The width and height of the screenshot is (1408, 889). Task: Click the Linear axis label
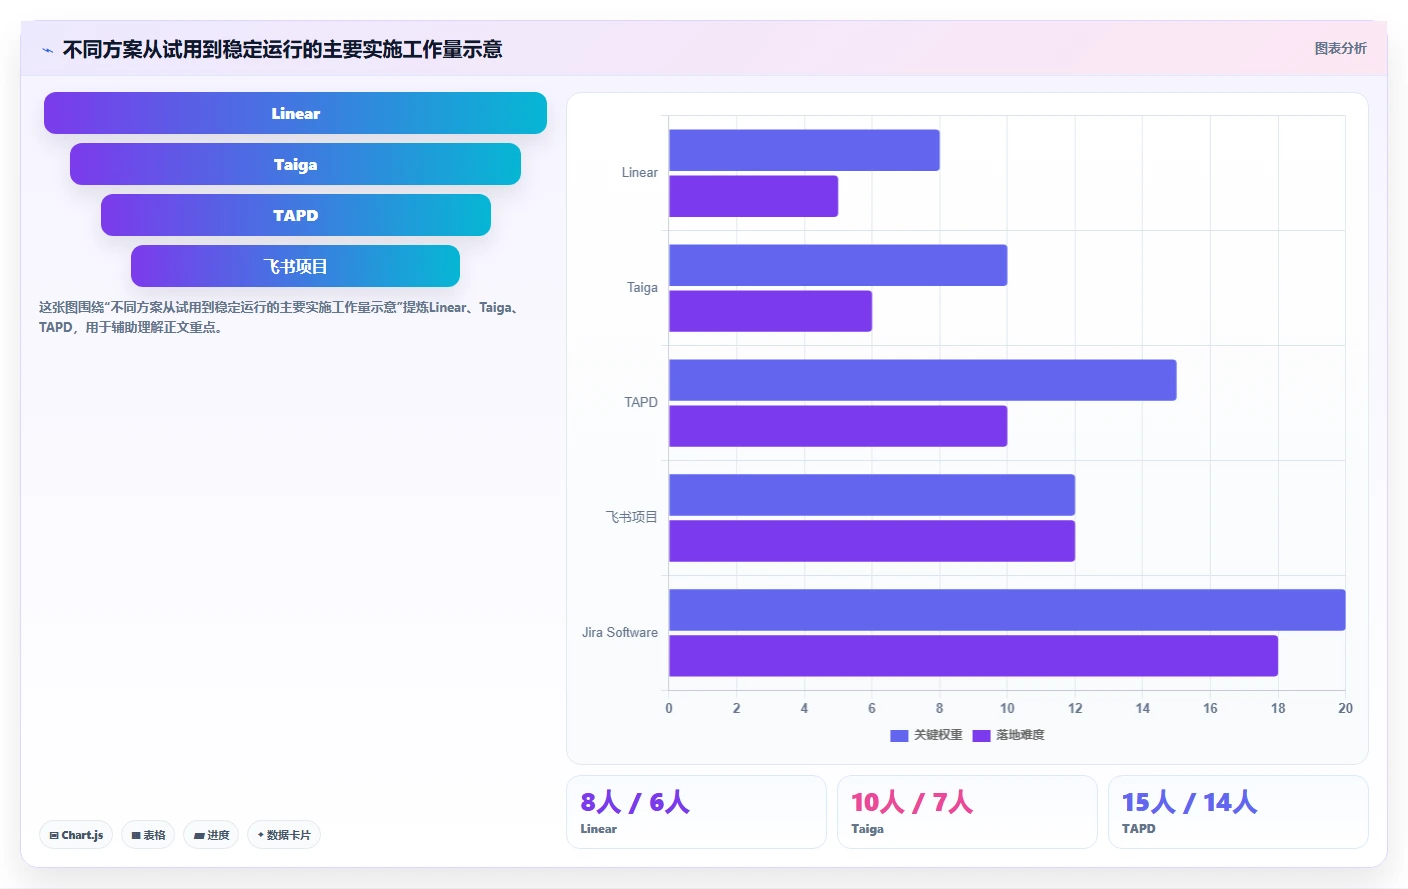(640, 172)
